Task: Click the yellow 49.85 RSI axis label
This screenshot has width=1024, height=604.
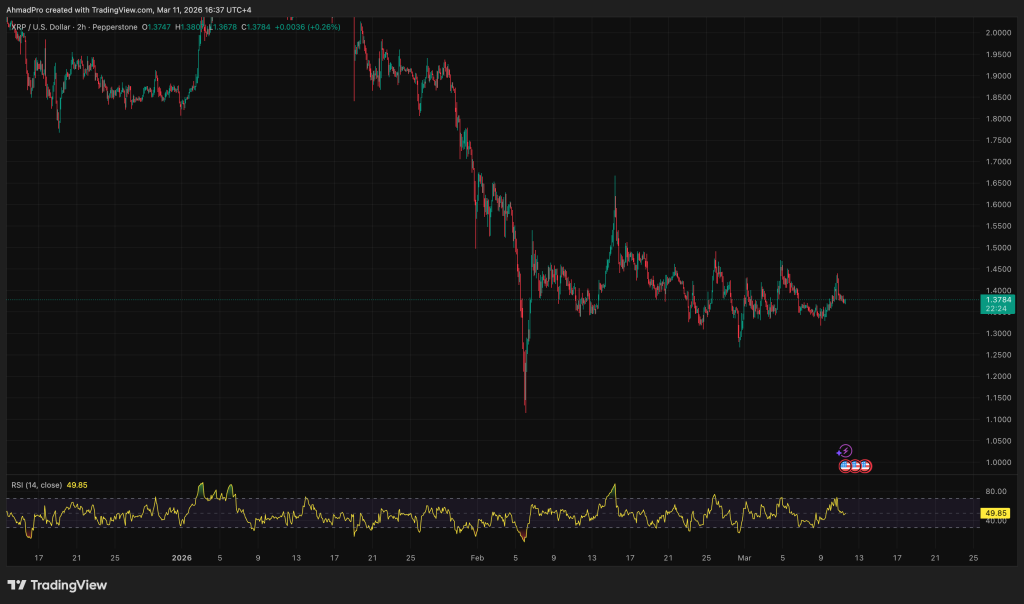Action: coord(996,513)
